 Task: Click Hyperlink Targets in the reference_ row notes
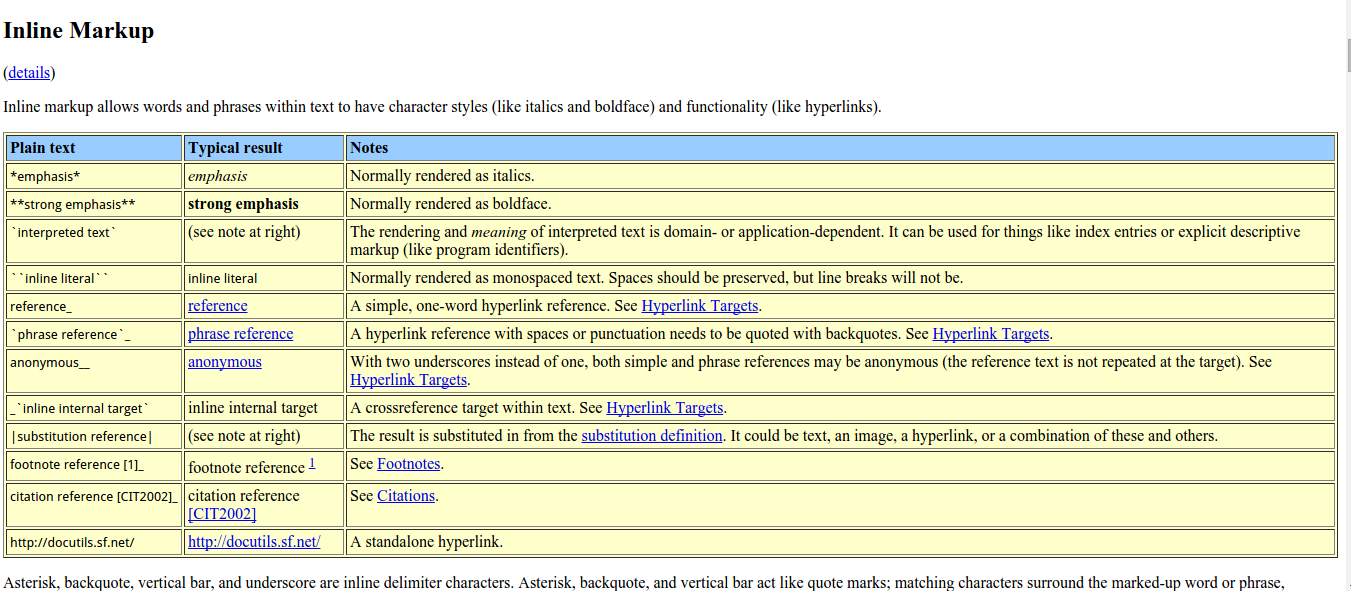pyautogui.click(x=699, y=306)
